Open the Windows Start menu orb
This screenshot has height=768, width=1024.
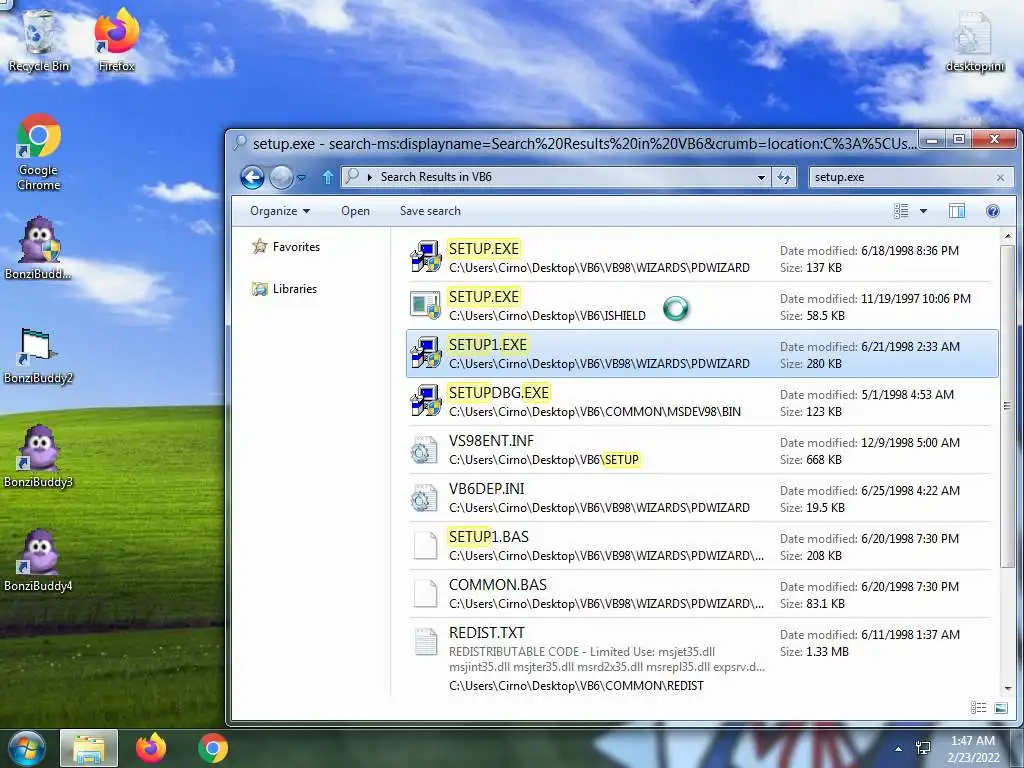[x=26, y=748]
